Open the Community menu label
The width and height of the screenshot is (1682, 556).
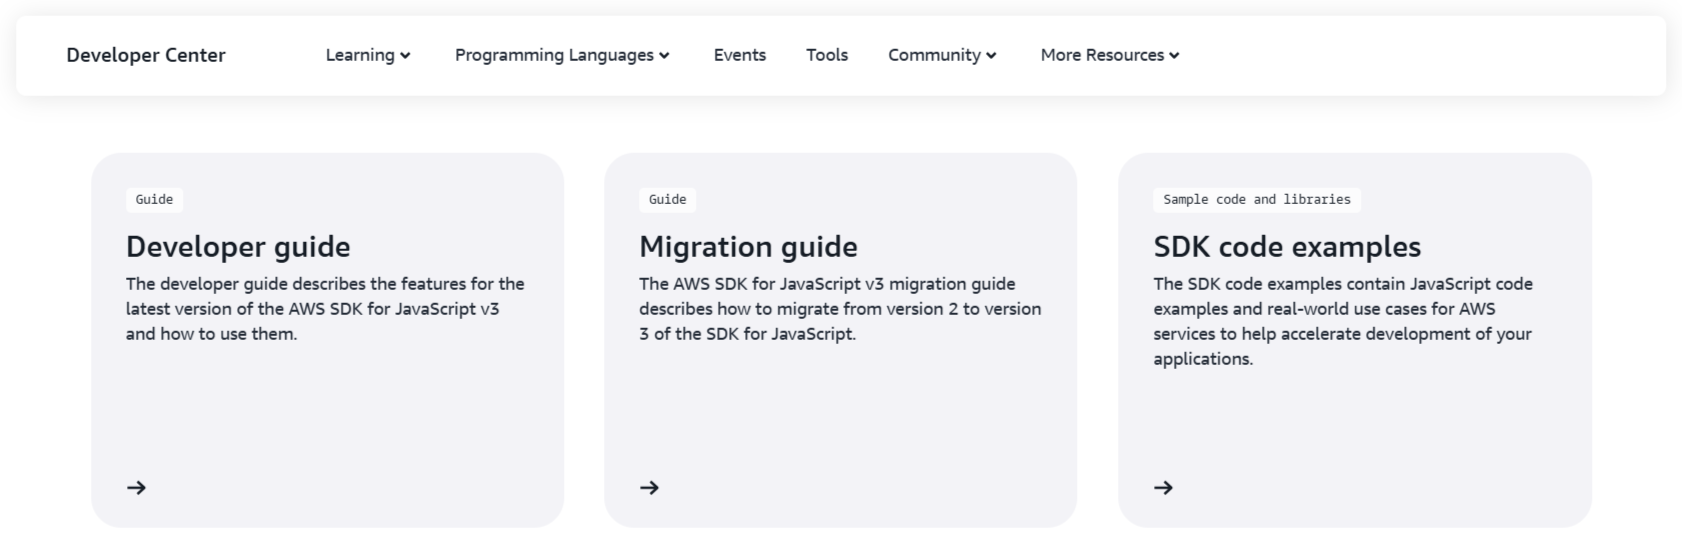(x=934, y=55)
